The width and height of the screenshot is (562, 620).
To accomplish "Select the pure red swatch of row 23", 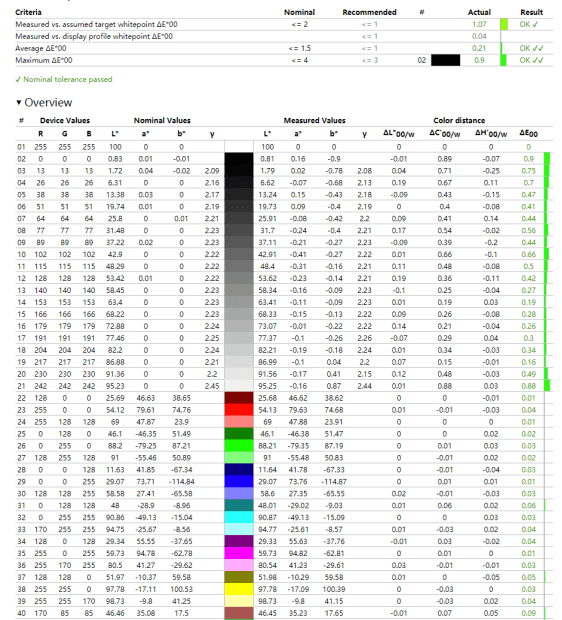I will pos(239,410).
